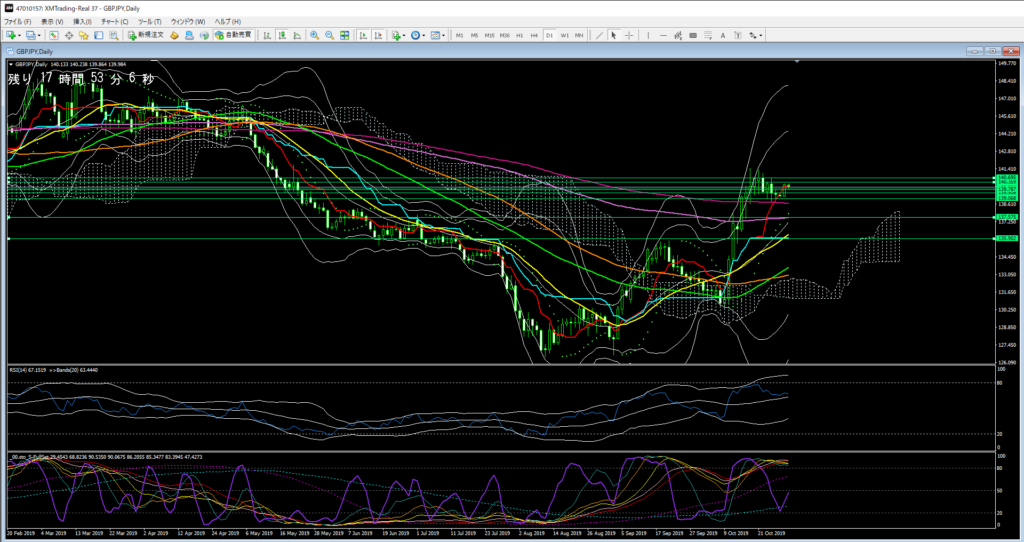
Task: Open the チャート (C) menu
Action: coord(114,22)
